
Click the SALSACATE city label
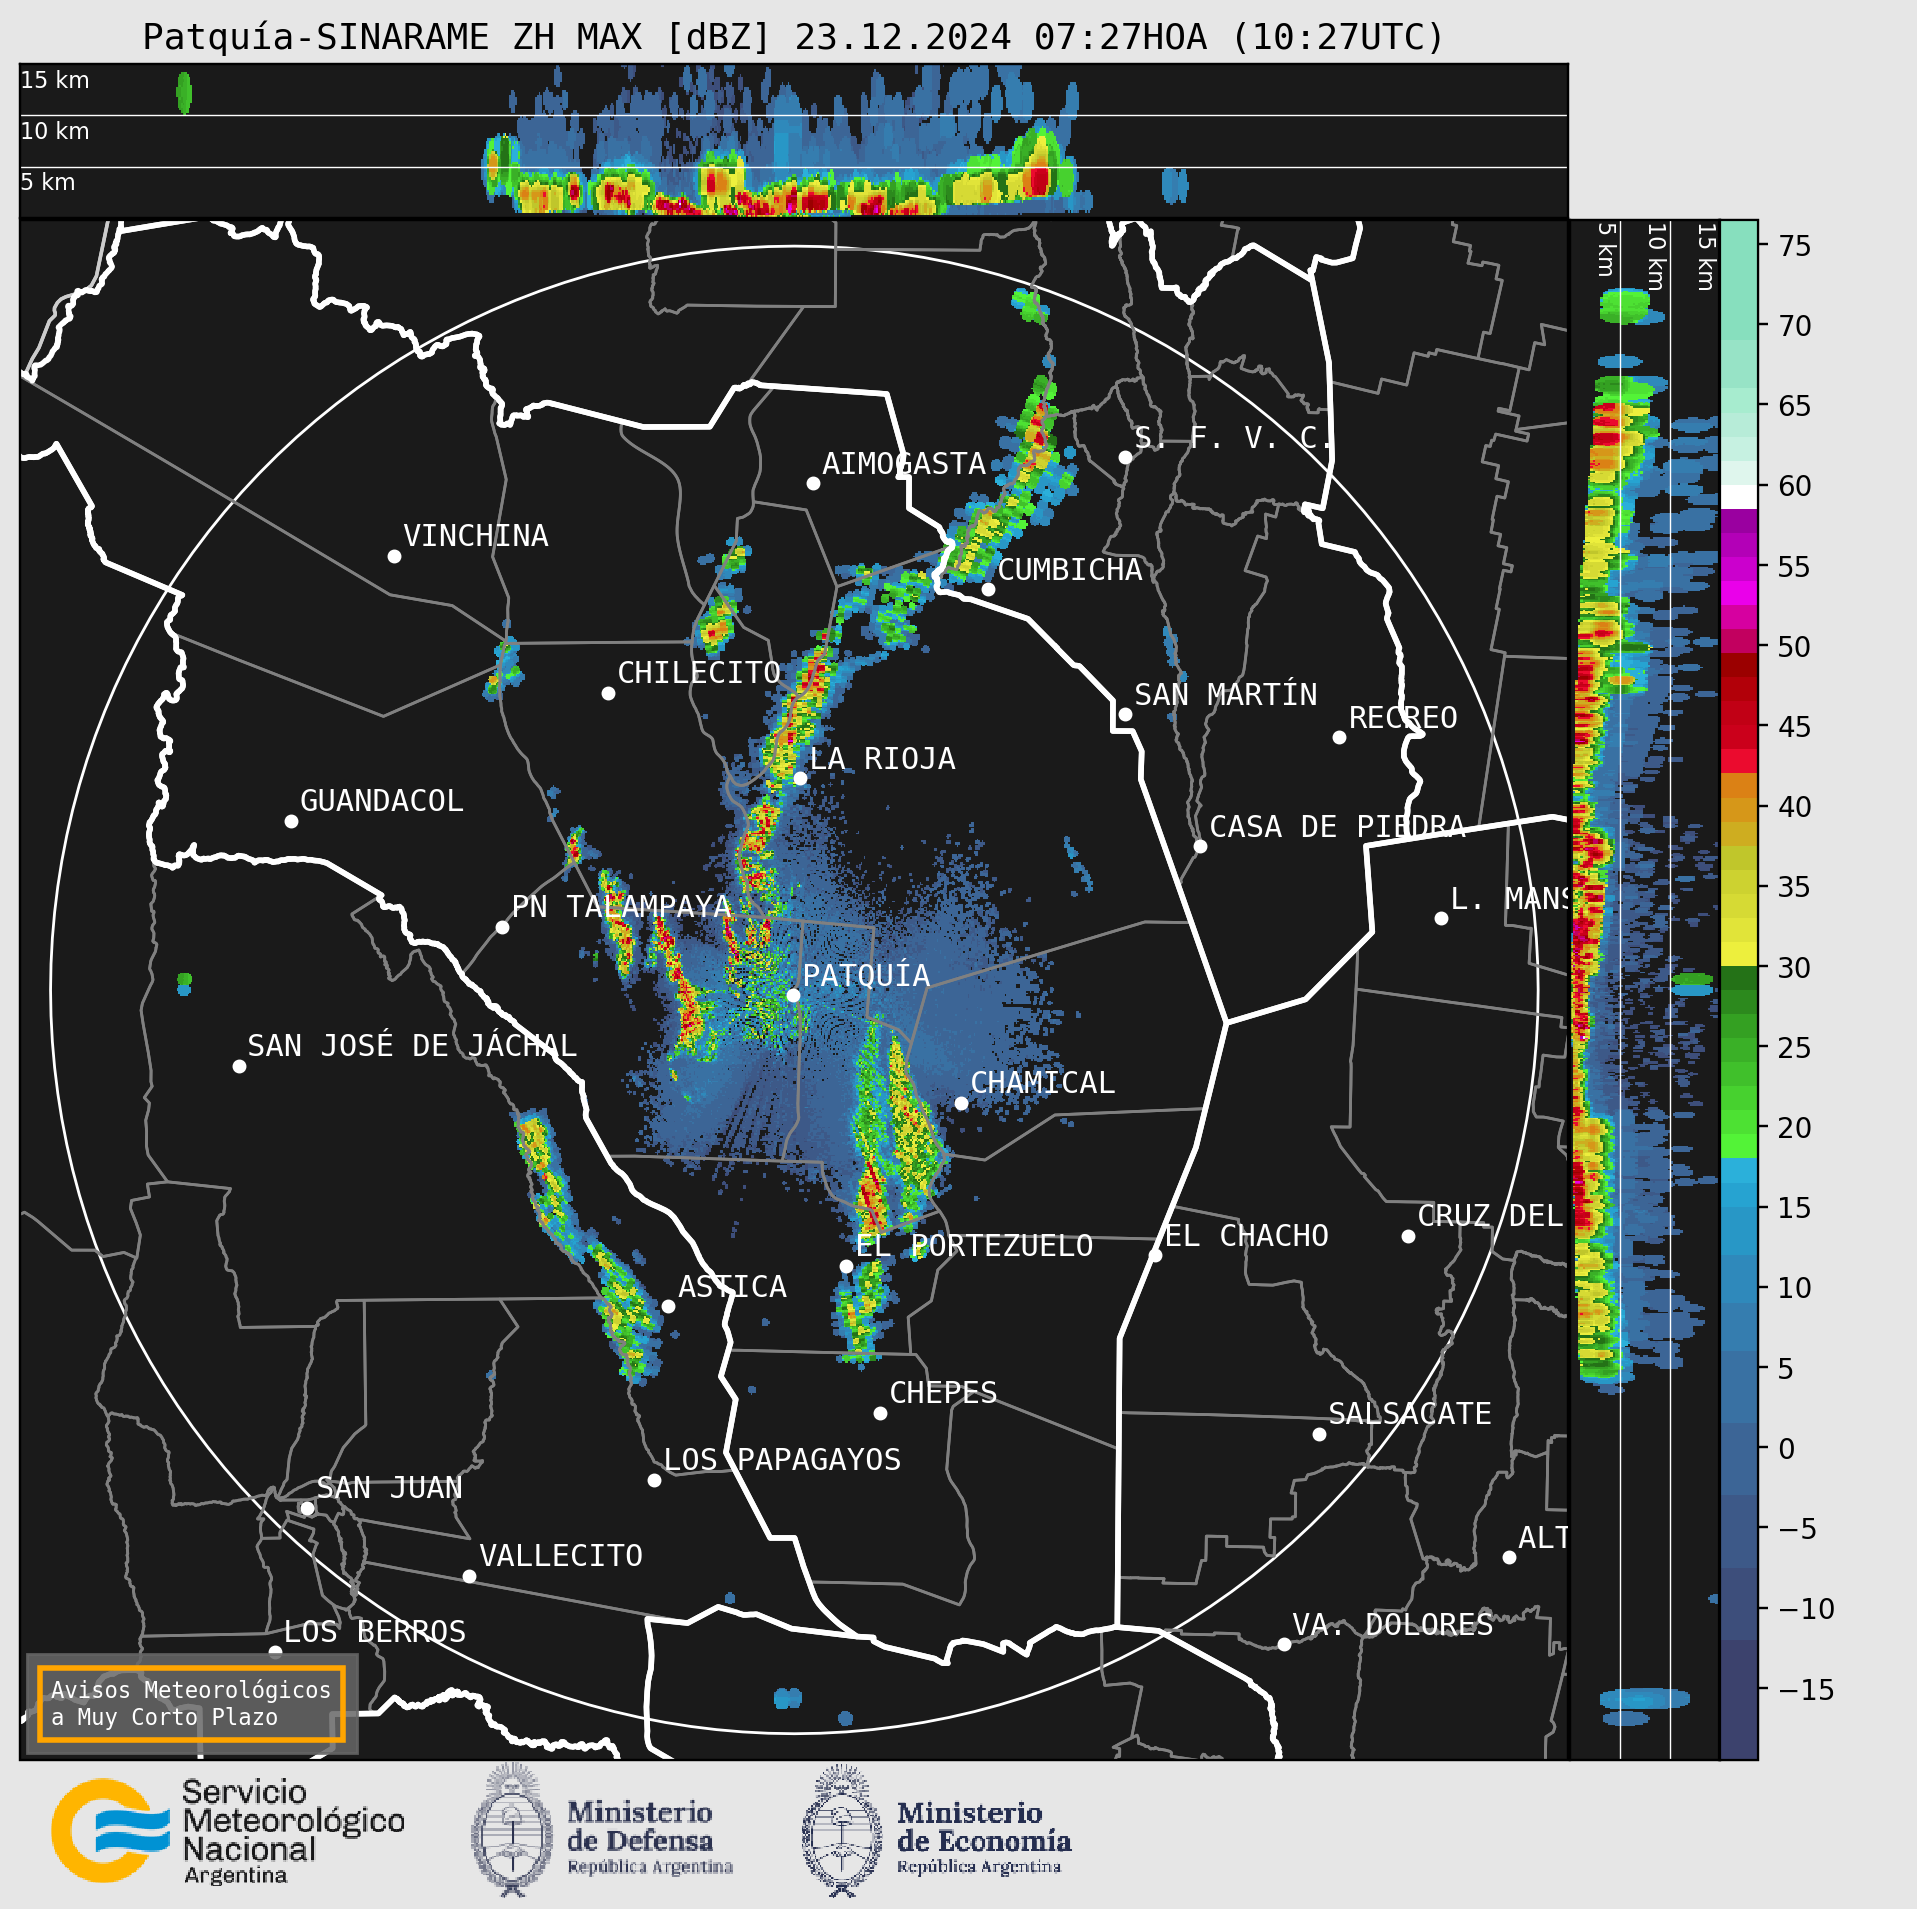1410,1414
